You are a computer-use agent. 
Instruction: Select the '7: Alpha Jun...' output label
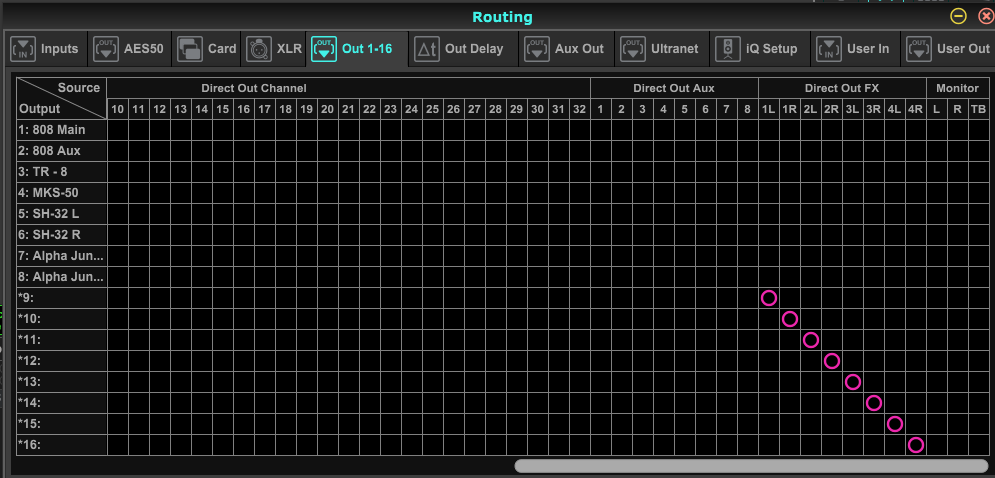coord(62,256)
